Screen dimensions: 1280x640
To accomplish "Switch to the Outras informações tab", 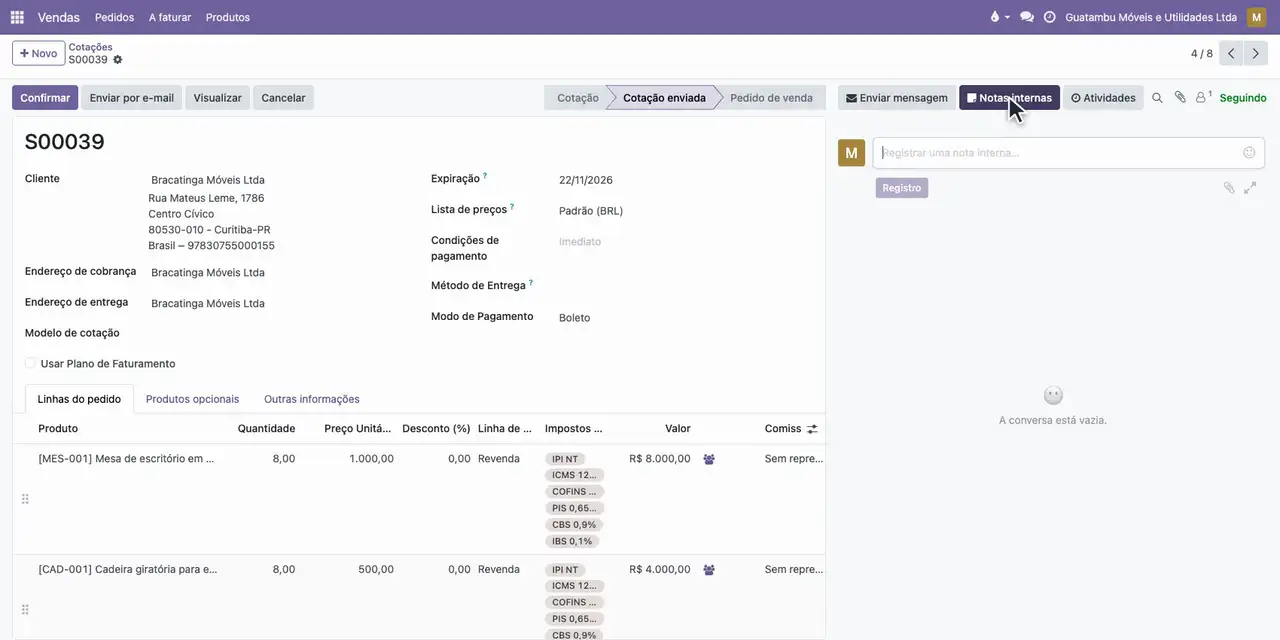I will pyautogui.click(x=312, y=399).
